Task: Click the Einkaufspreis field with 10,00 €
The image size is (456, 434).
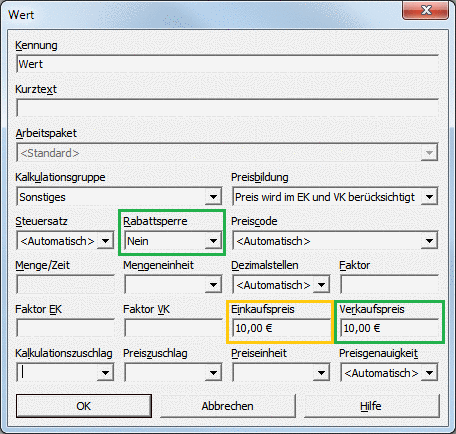Action: [x=281, y=329]
